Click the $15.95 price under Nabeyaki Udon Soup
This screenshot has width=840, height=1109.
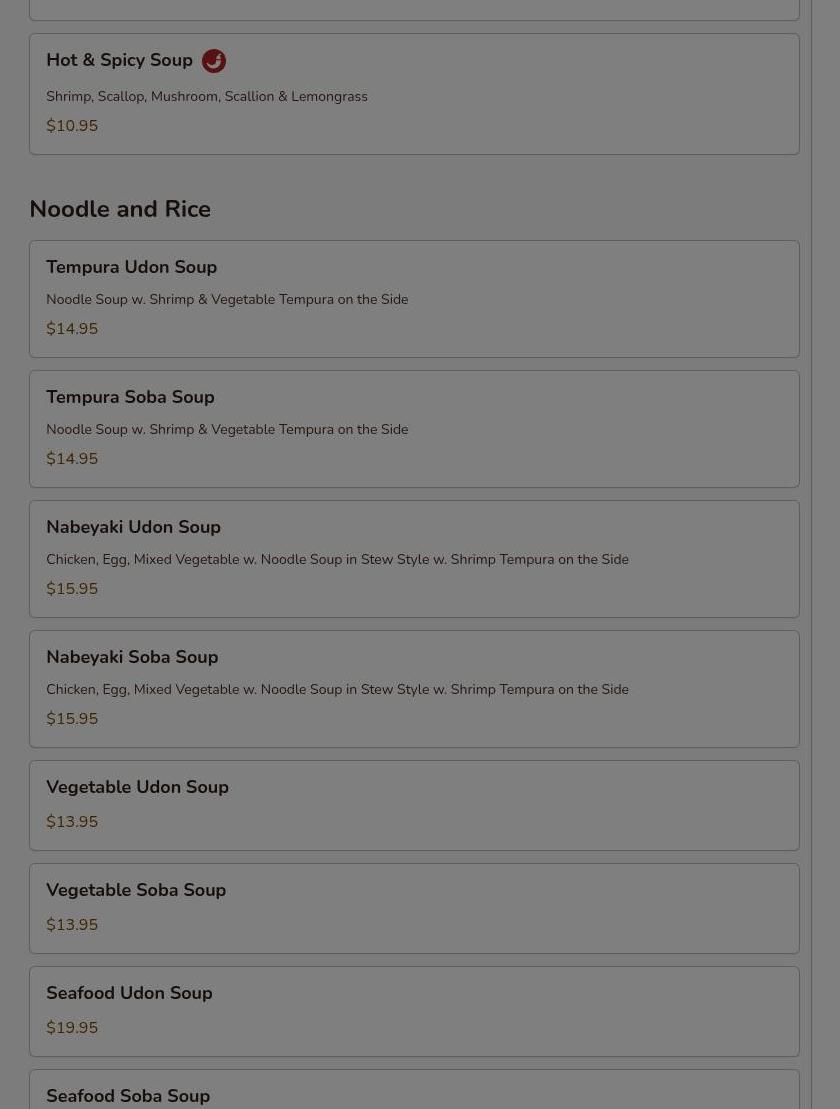pos(72,589)
